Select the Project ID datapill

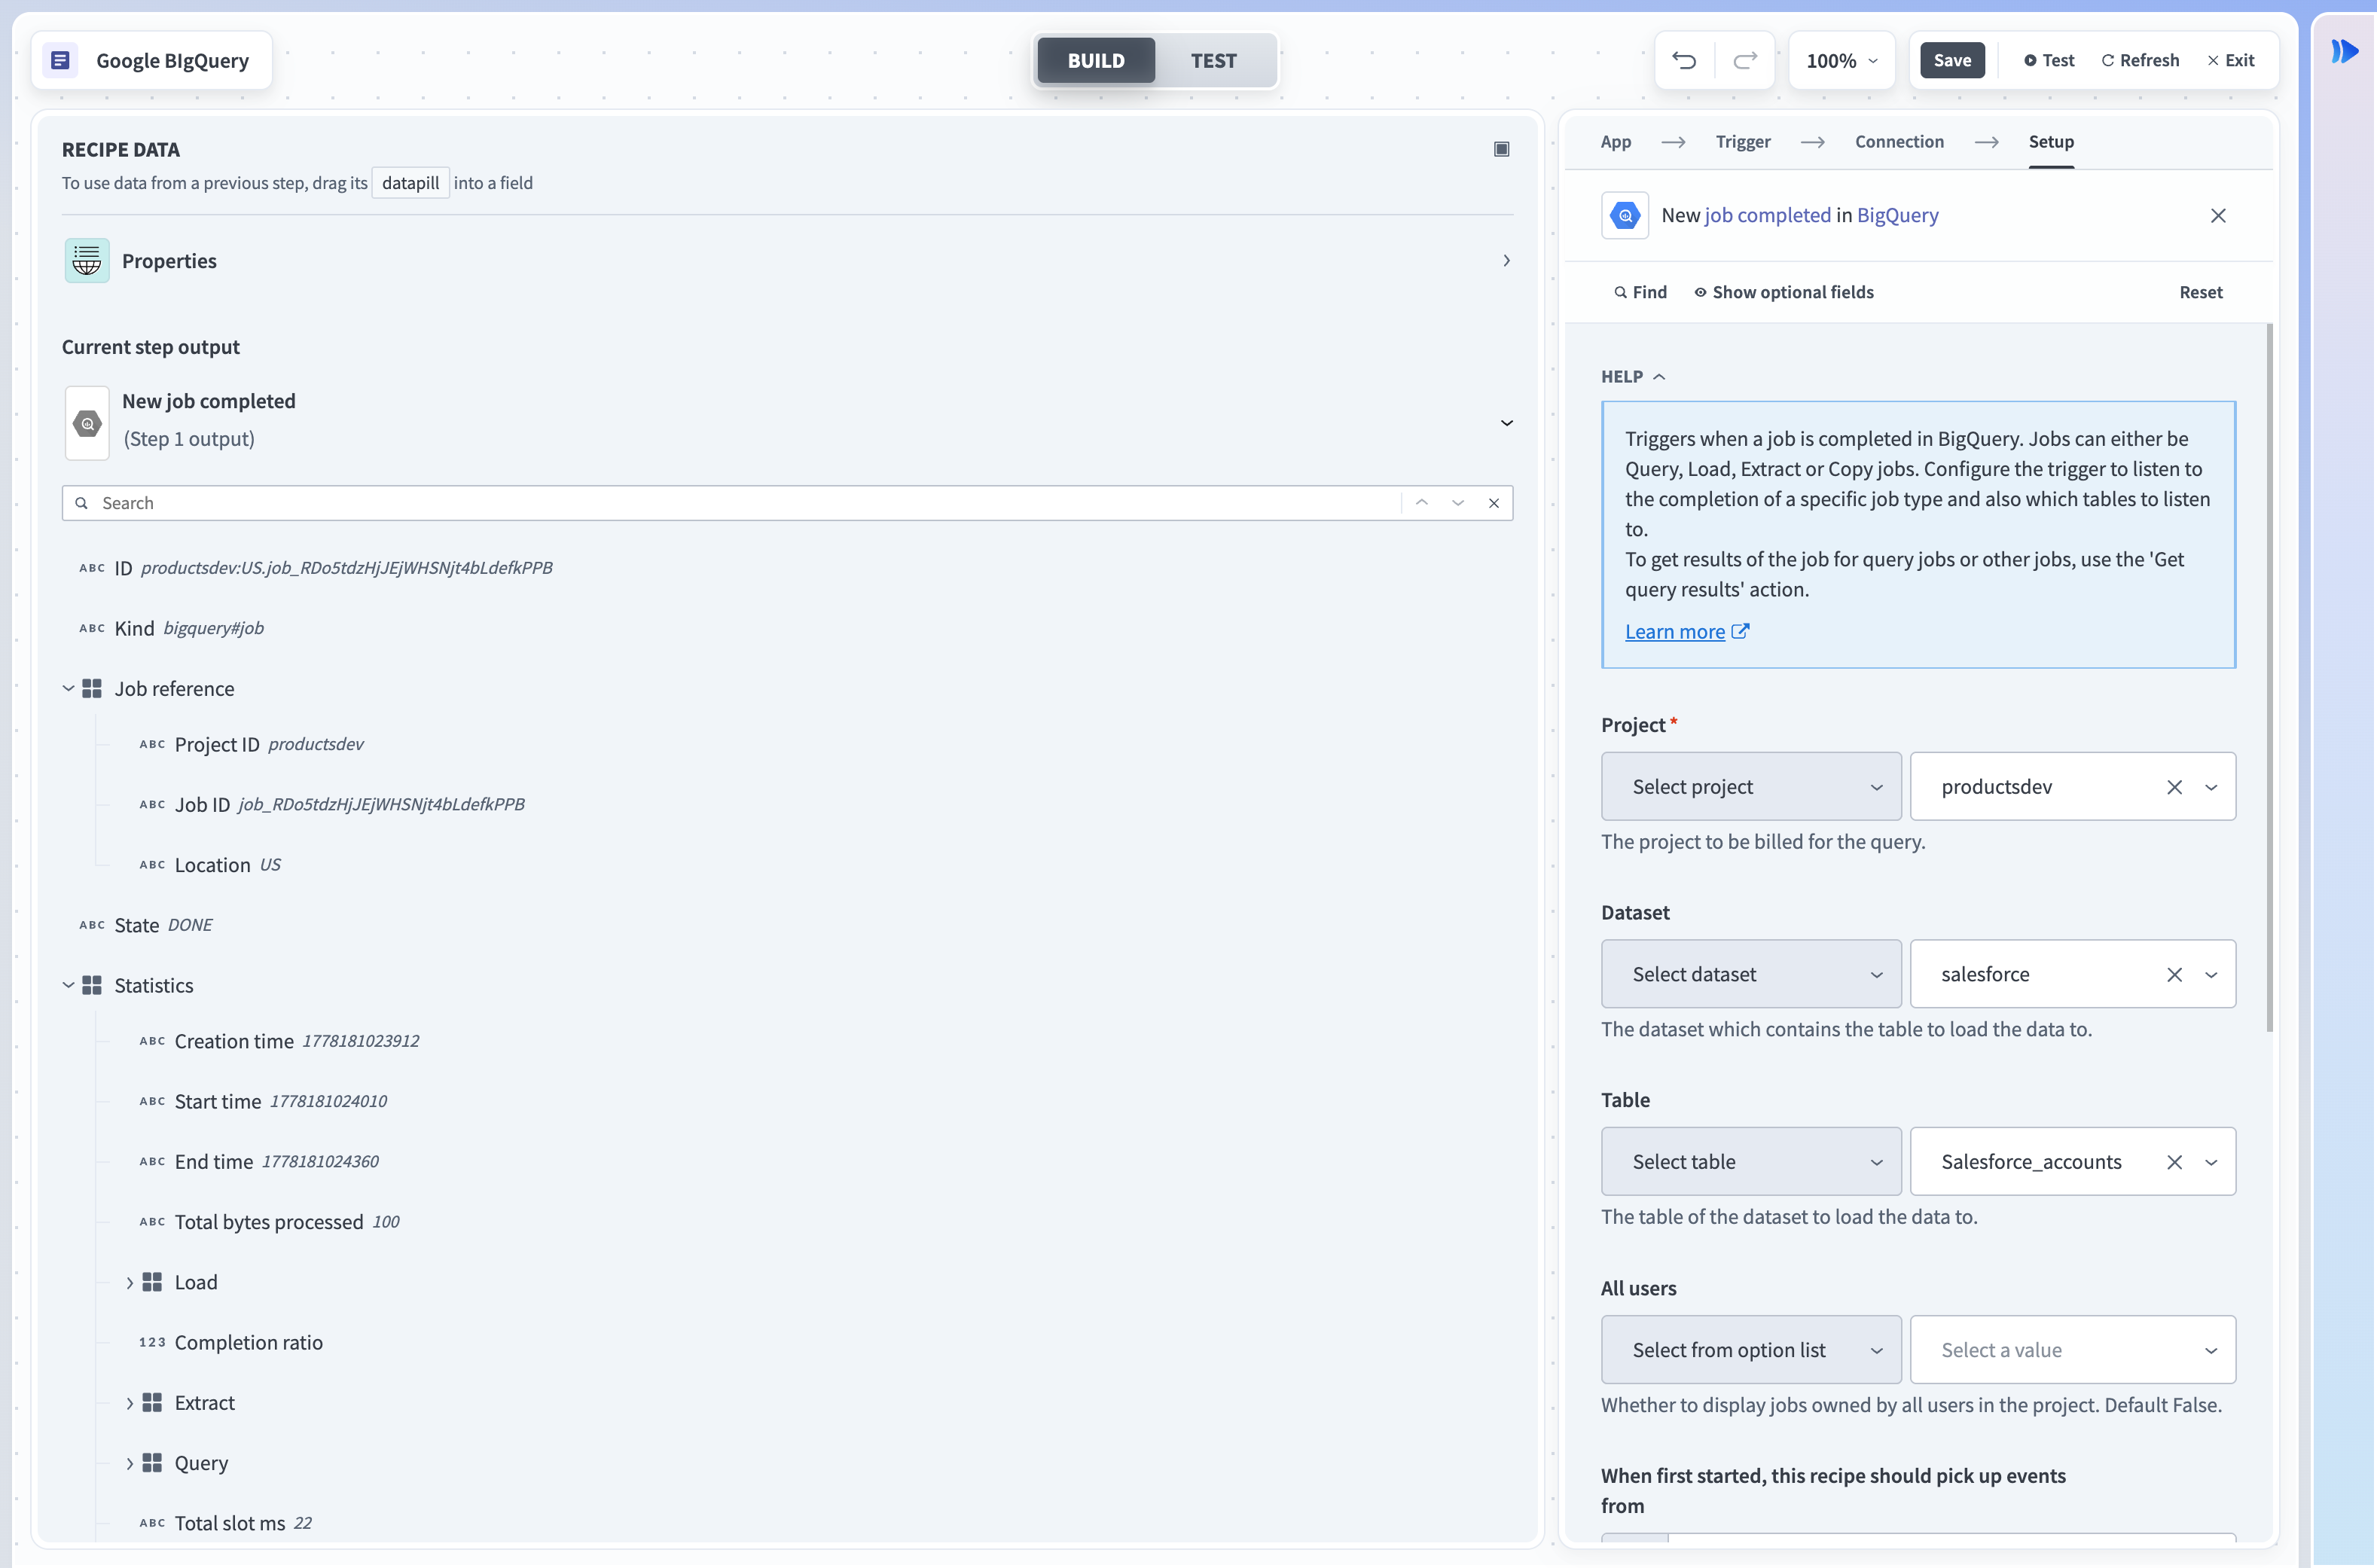click(251, 744)
